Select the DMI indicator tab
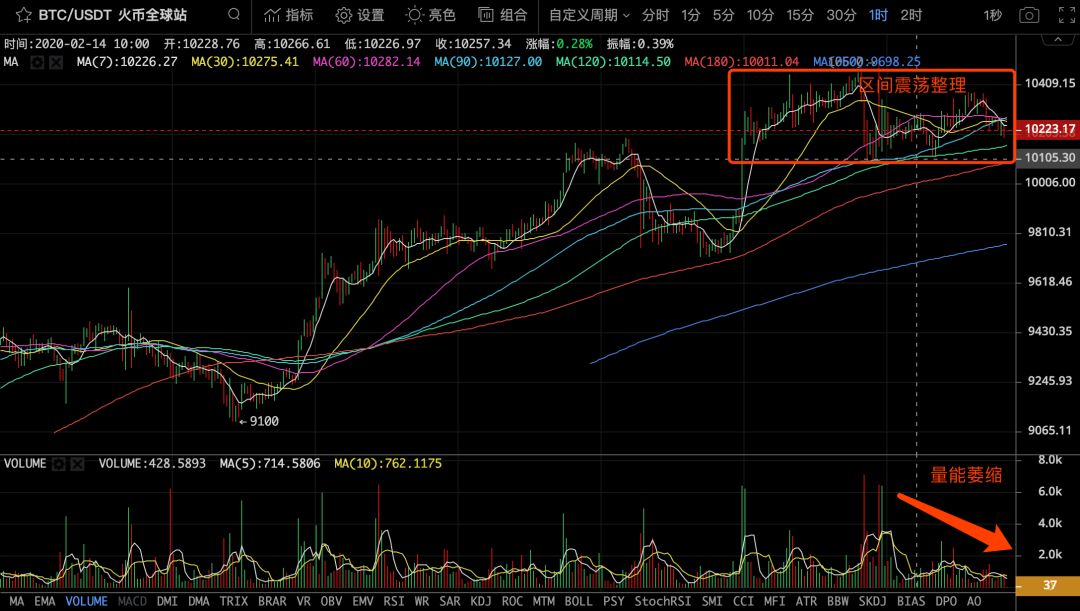This screenshot has height=611, width=1080. (167, 601)
